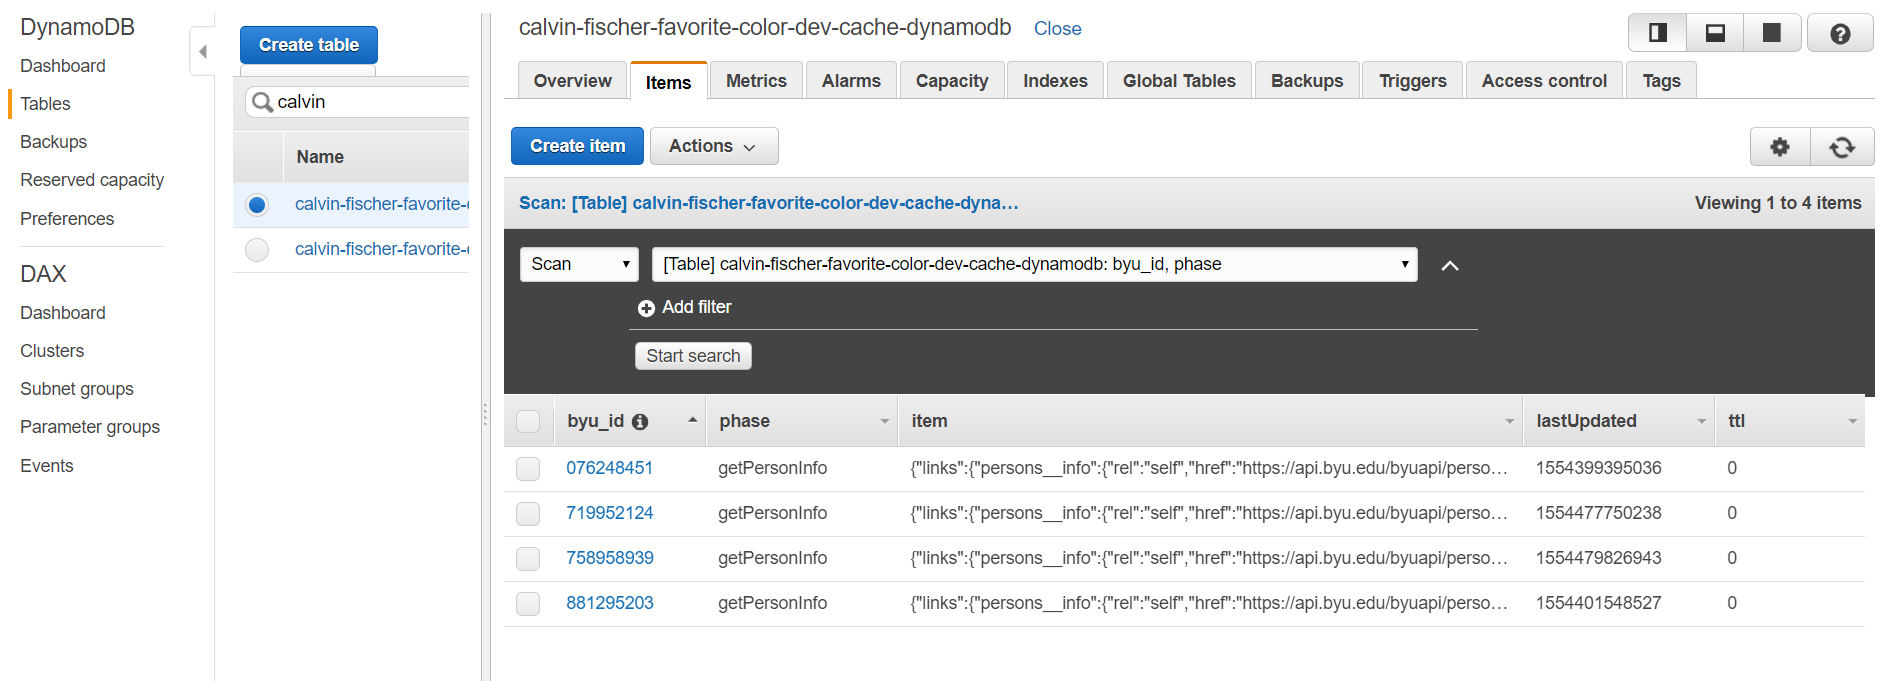
Task: Click the search magnifier icon
Action: click(262, 102)
